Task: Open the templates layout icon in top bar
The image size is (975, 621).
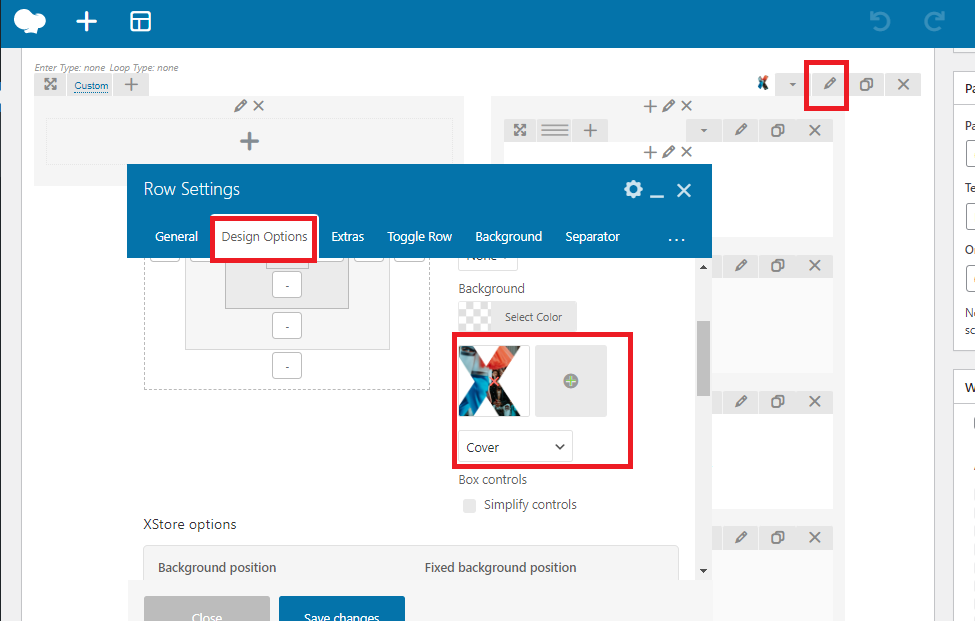Action: point(141,22)
